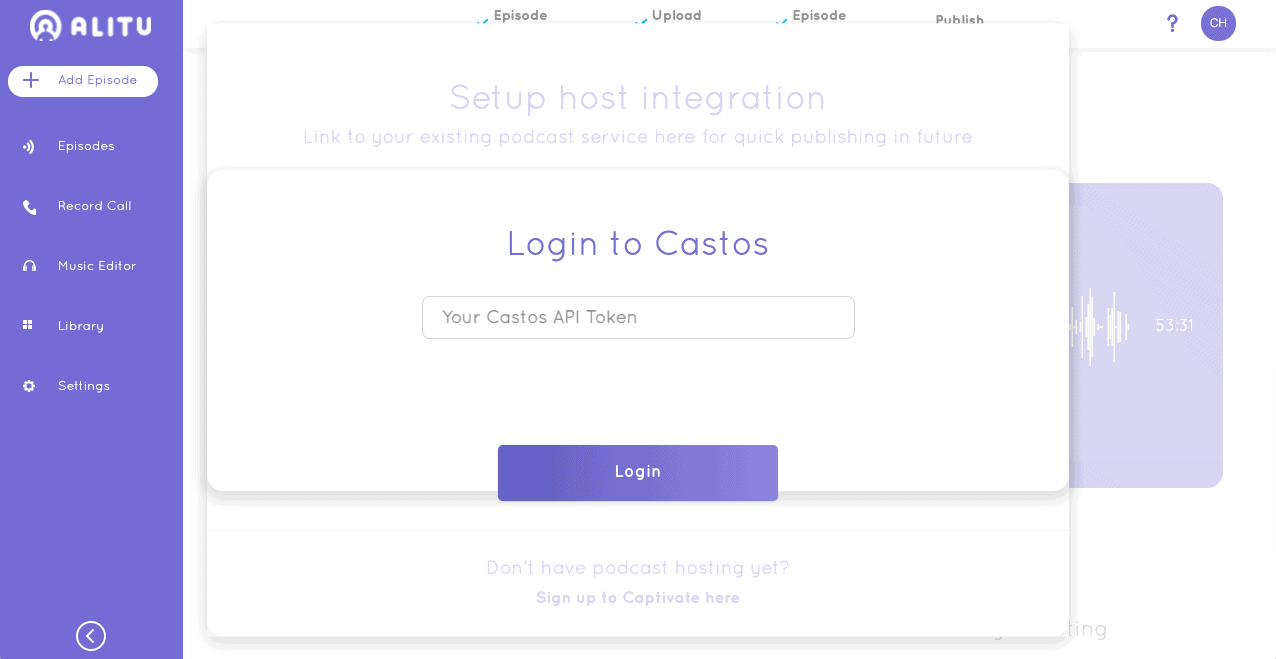Click the episode waveform thumbnail

(1098, 326)
